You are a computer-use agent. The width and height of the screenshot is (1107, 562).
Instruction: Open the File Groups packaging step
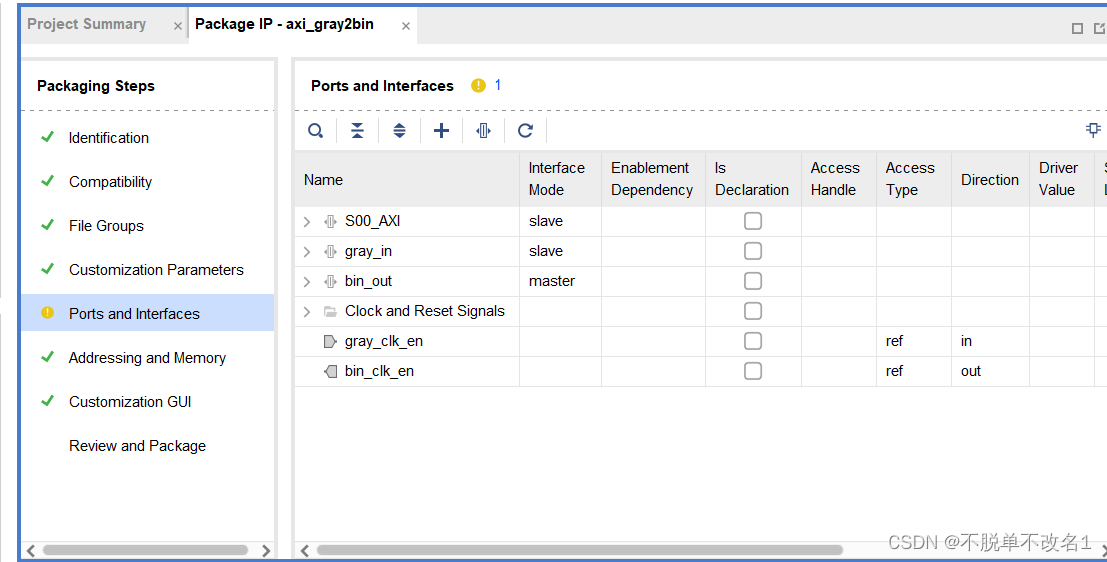coord(106,226)
